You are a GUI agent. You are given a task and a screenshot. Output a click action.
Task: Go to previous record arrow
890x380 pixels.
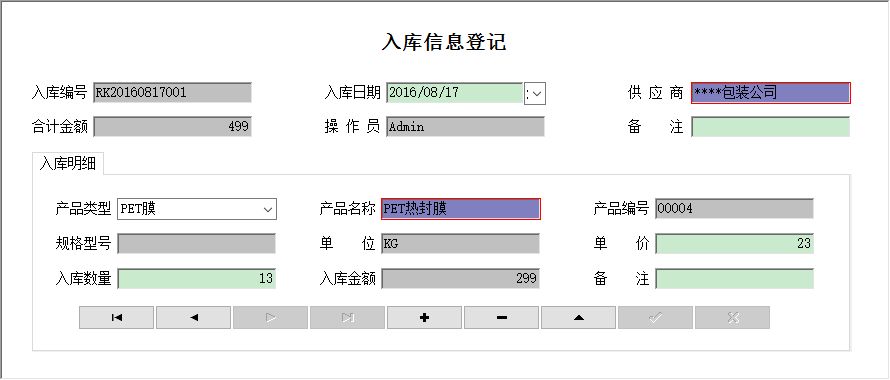coord(194,318)
